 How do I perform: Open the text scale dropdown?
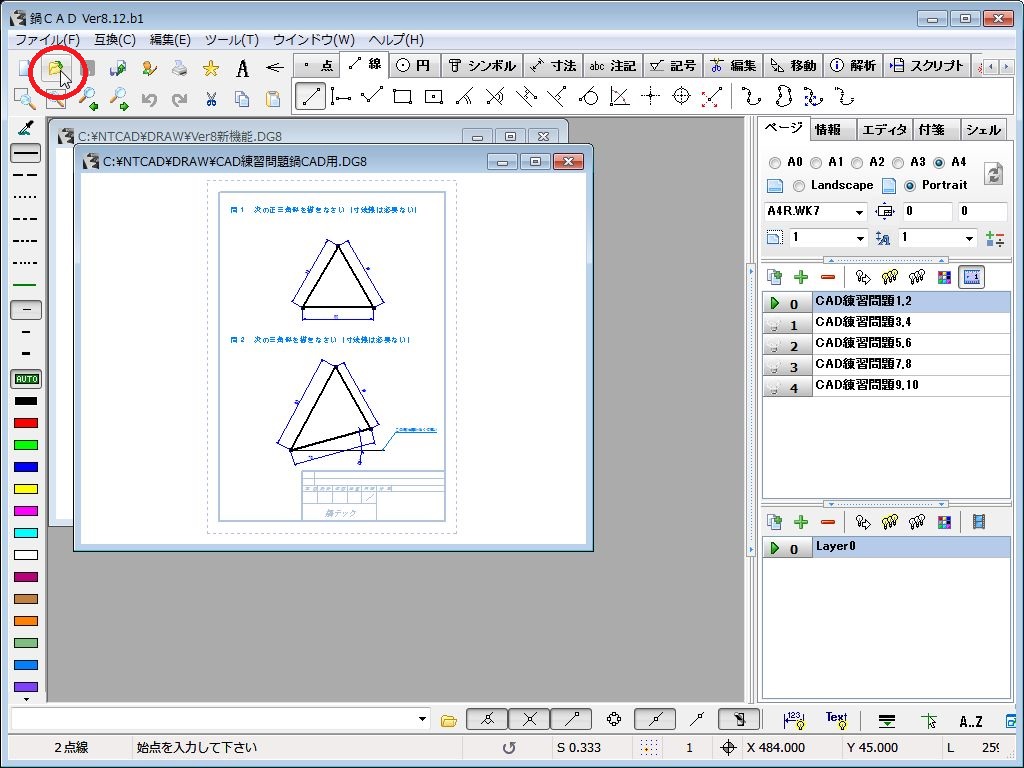point(968,238)
